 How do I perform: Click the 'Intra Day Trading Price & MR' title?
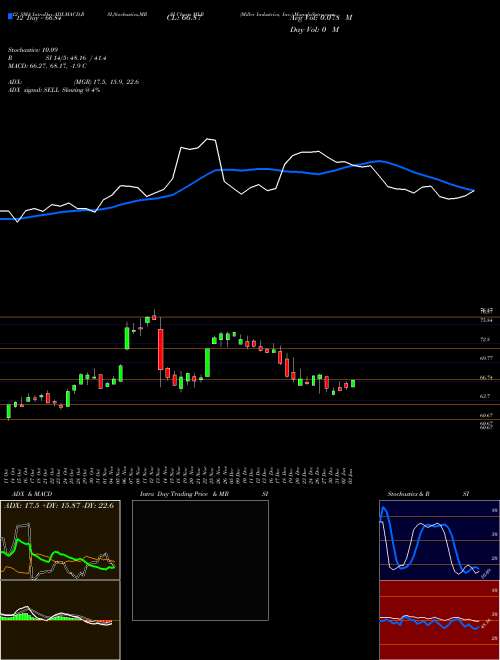pos(184,494)
